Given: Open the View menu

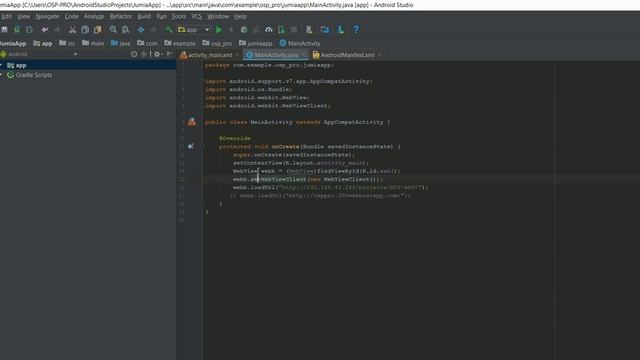Looking at the screenshot, I should tap(24, 16).
